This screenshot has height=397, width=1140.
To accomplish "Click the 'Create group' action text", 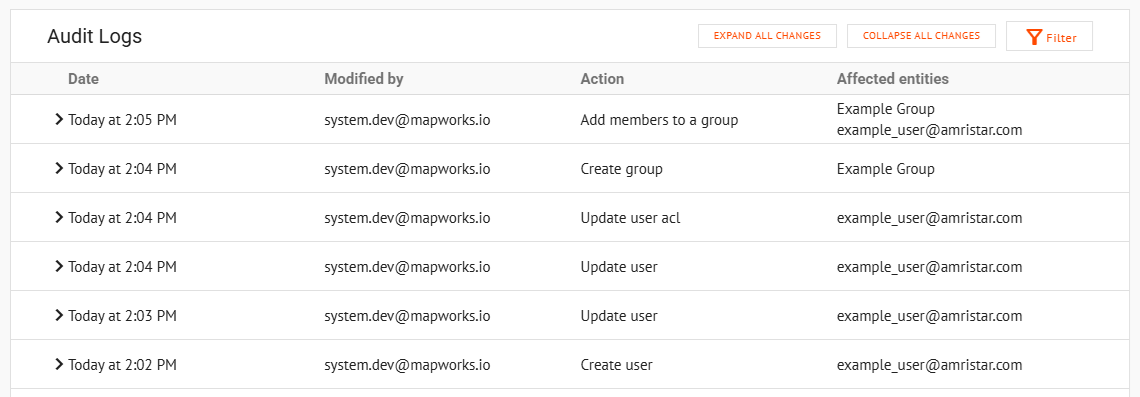I will point(622,169).
